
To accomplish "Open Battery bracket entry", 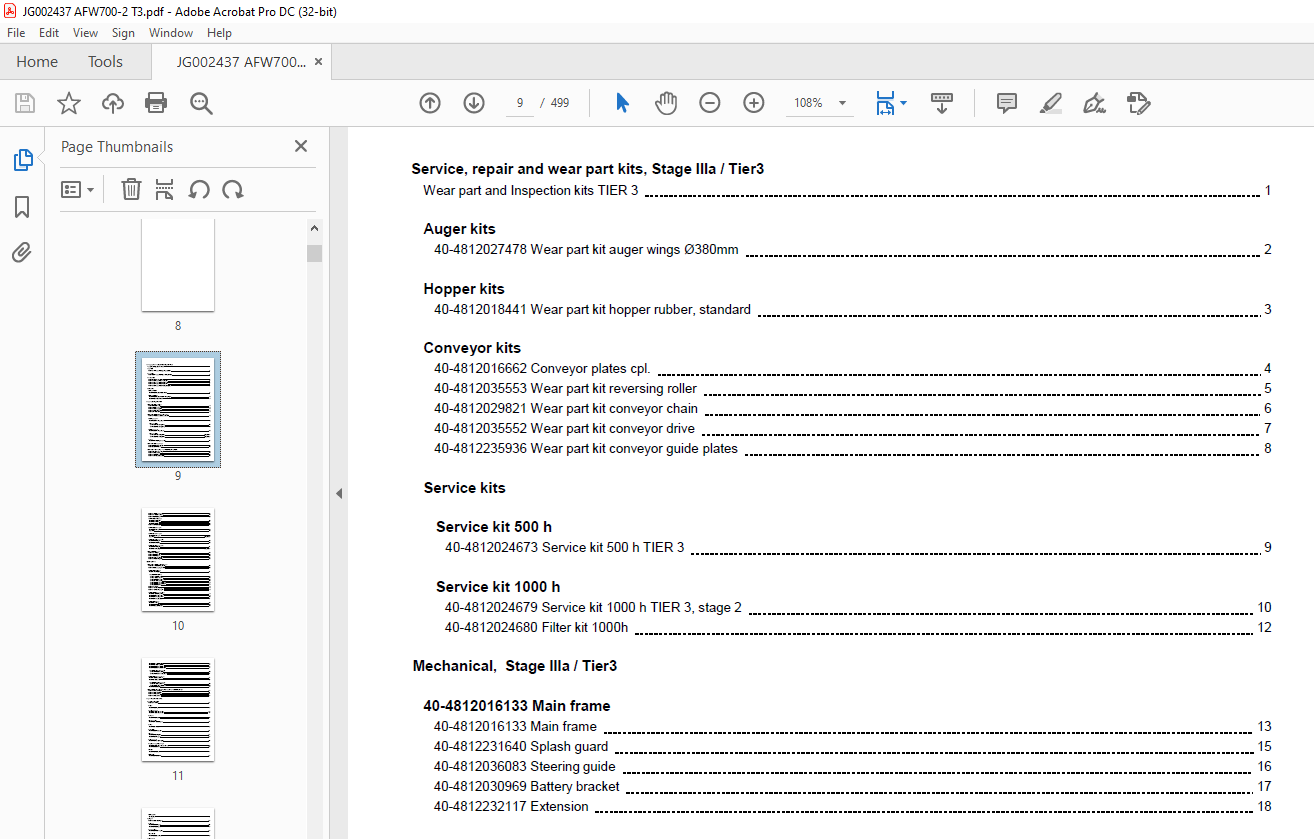I will point(852,787).
